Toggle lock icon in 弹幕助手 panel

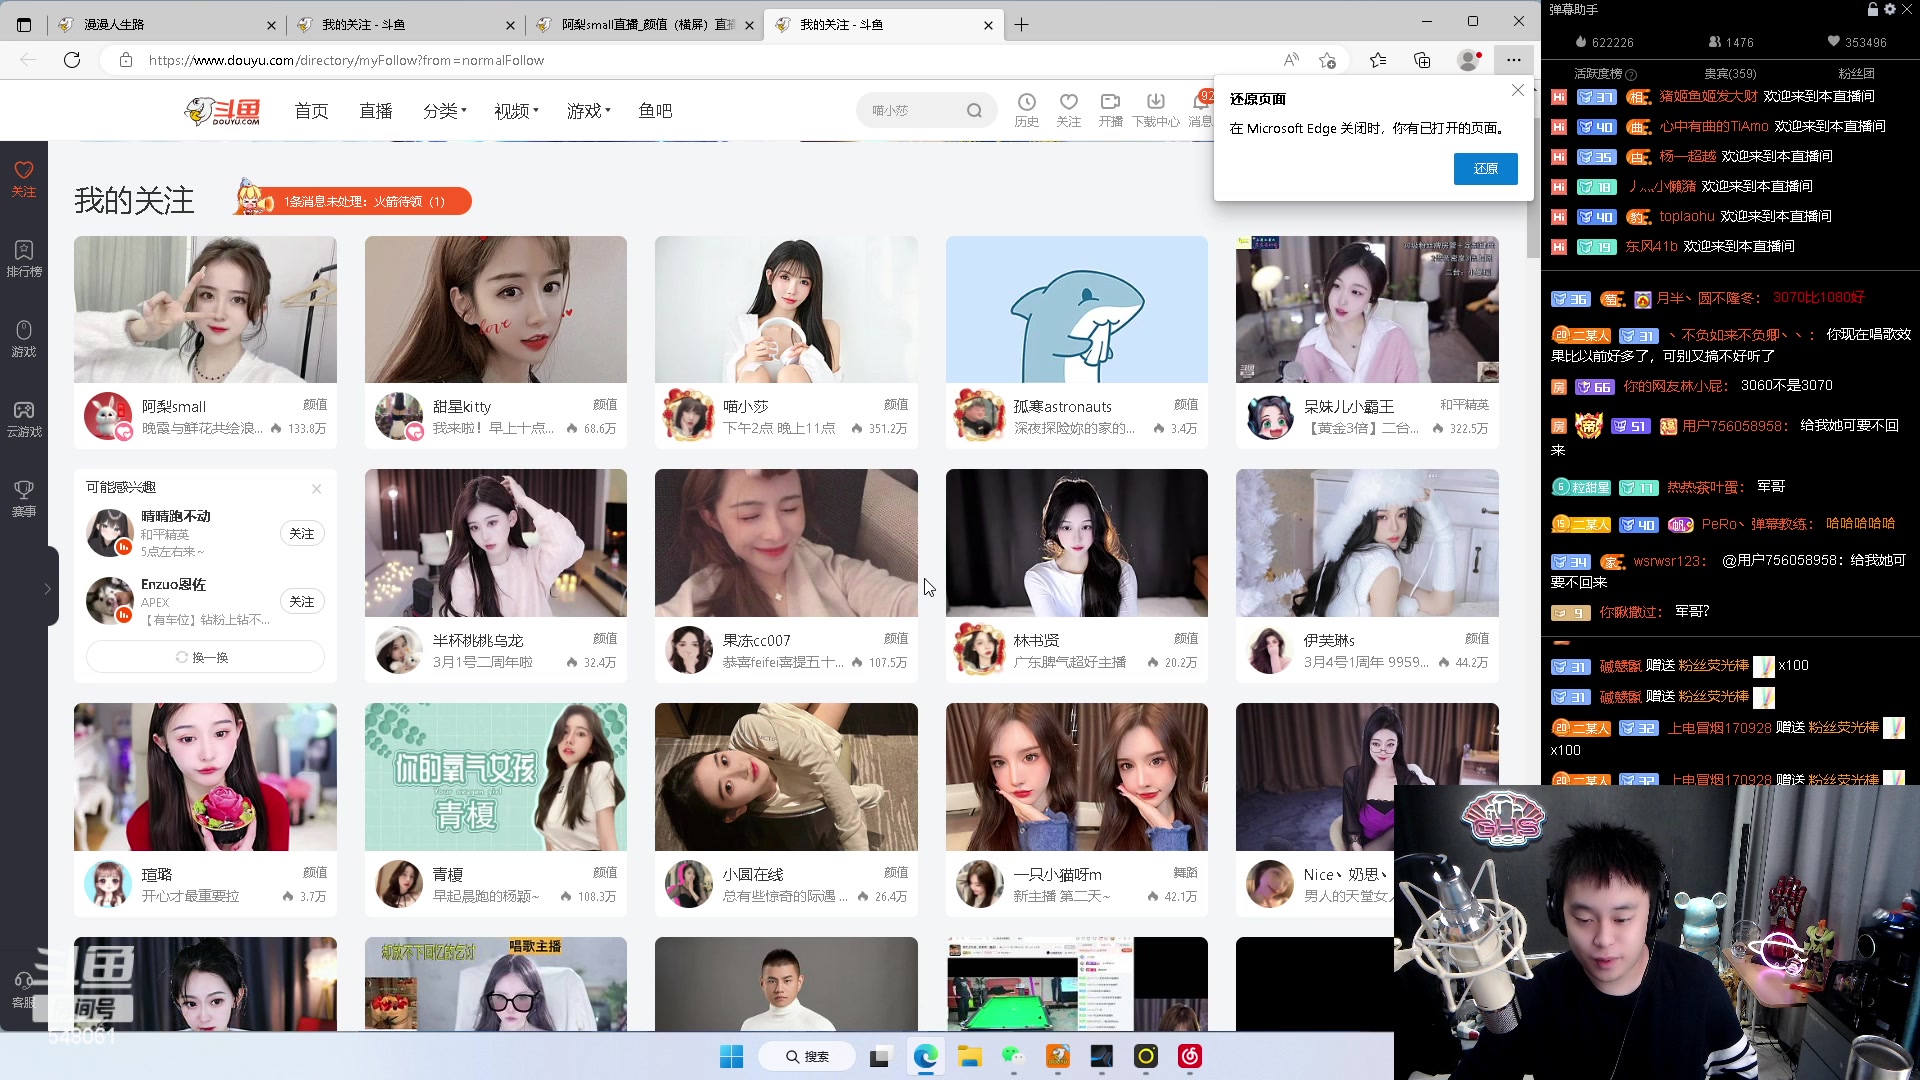tap(1873, 9)
